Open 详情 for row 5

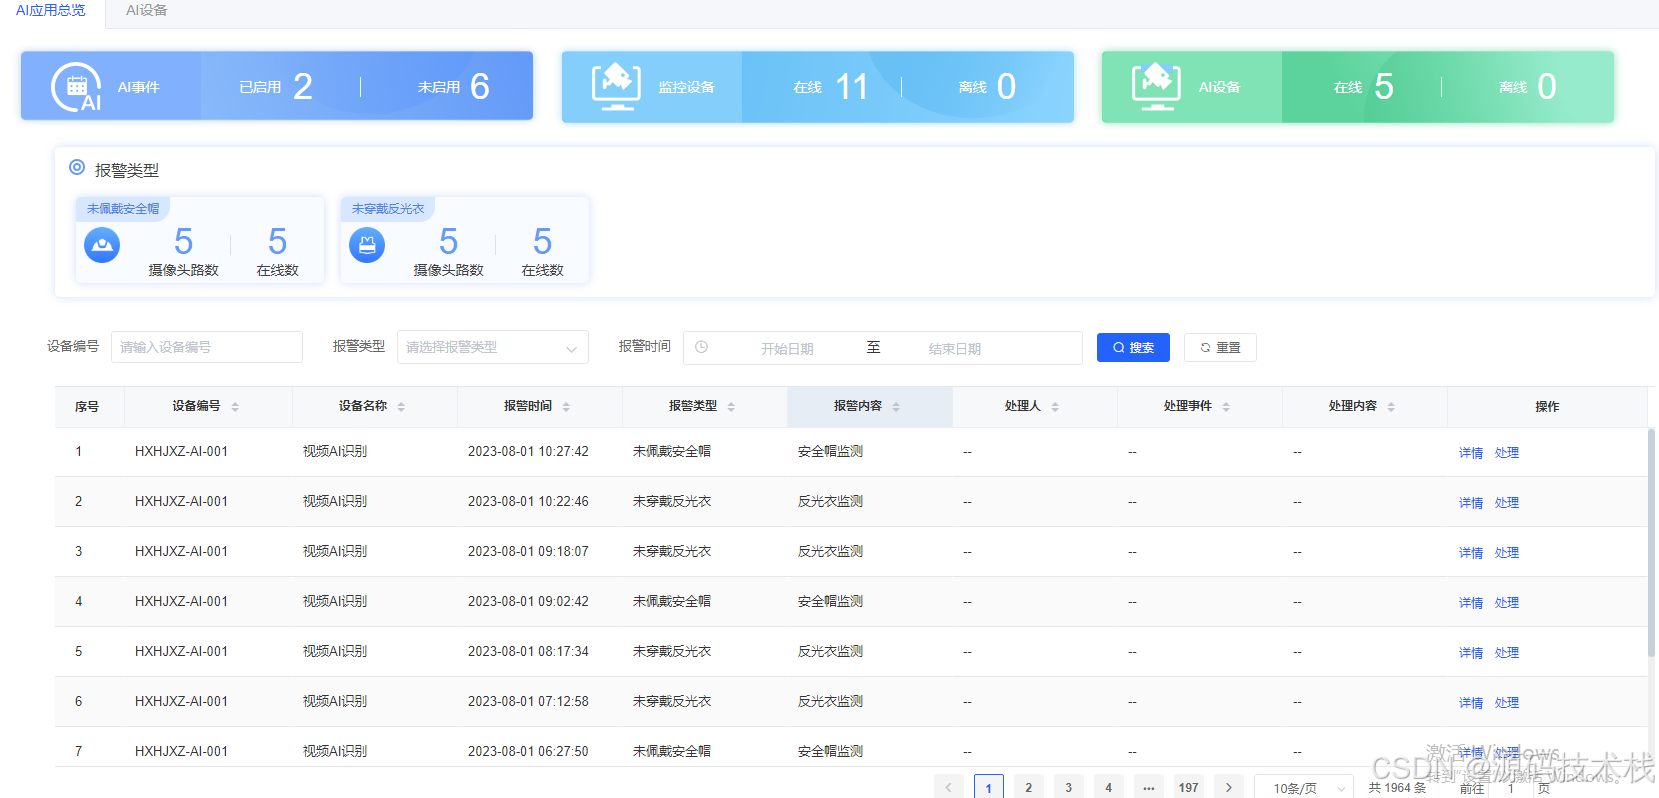1471,653
